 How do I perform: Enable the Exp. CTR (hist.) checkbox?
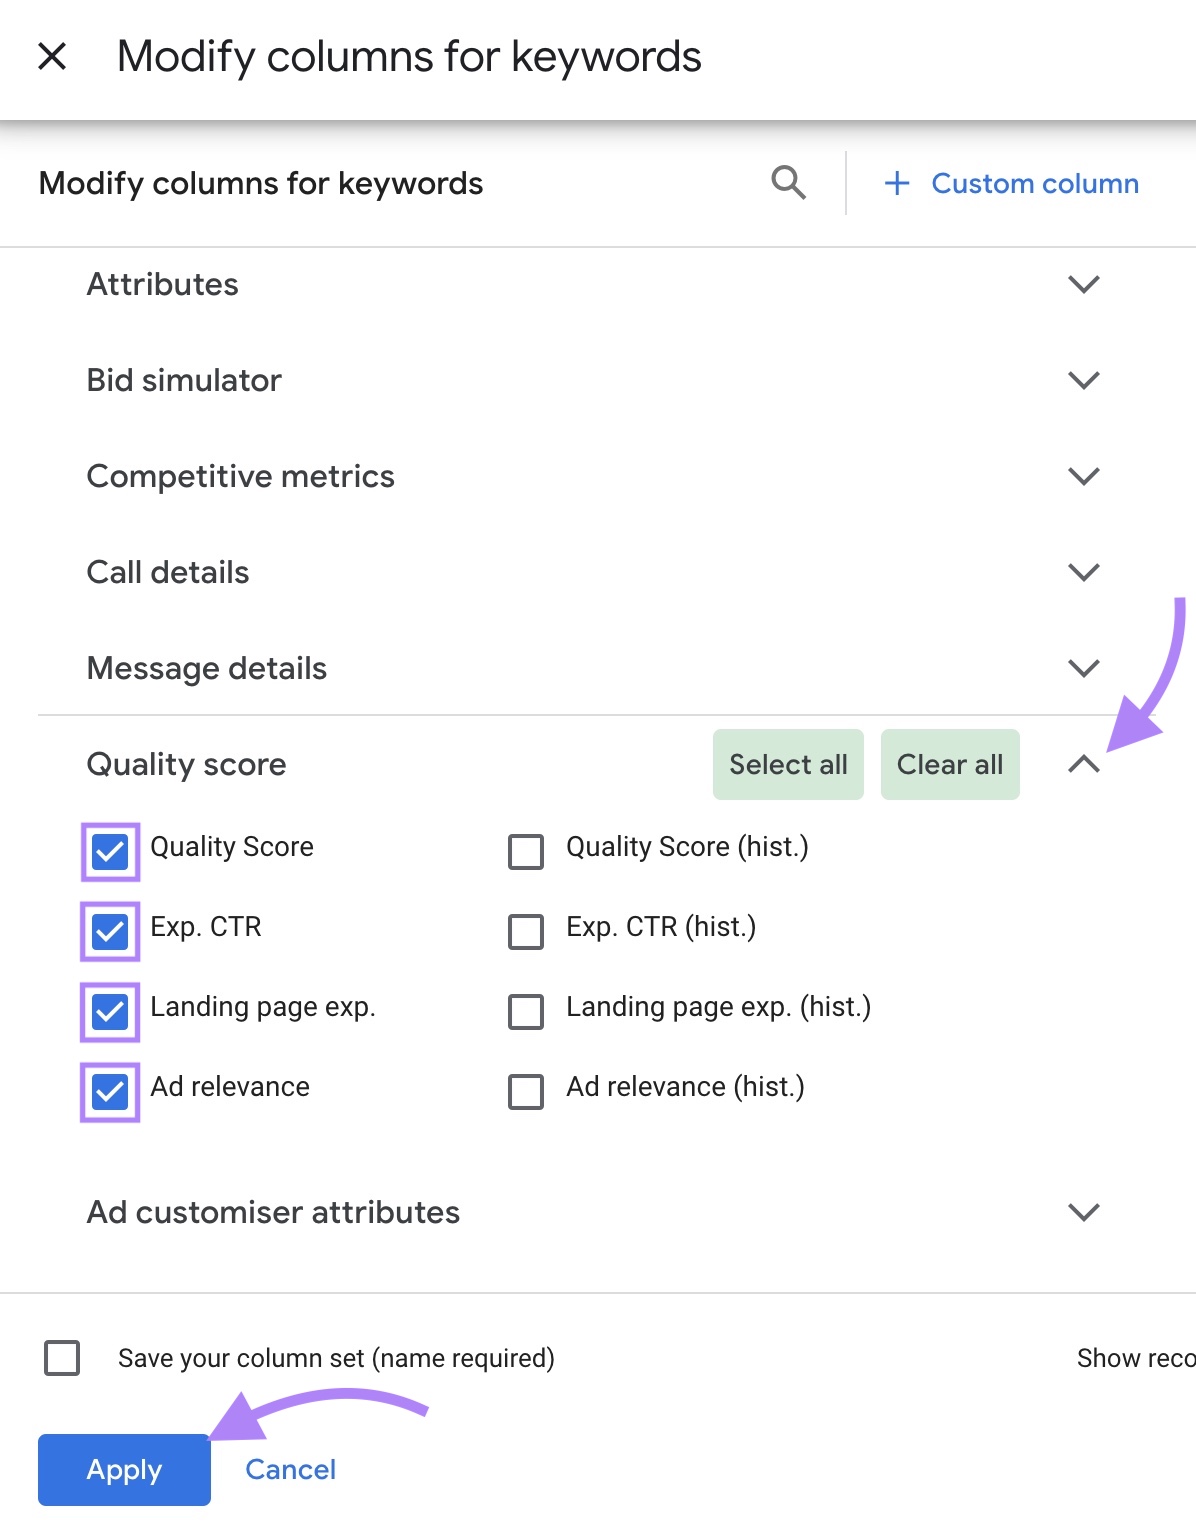[x=525, y=933]
